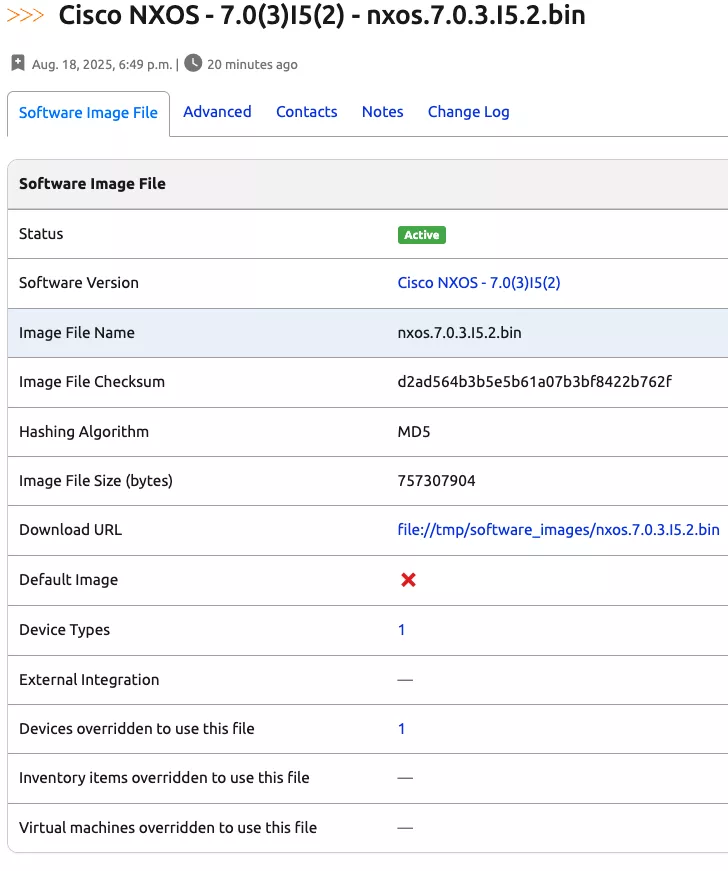The height and width of the screenshot is (871, 728).
Task: Select the Software Image File tab
Action: (x=88, y=113)
